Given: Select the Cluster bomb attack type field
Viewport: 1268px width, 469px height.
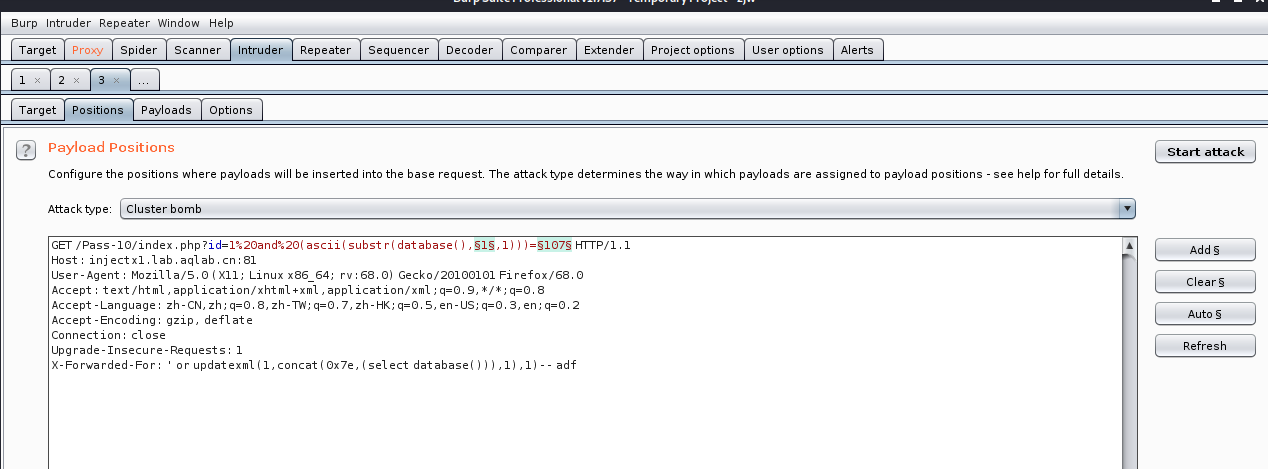Looking at the screenshot, I should click(x=628, y=209).
